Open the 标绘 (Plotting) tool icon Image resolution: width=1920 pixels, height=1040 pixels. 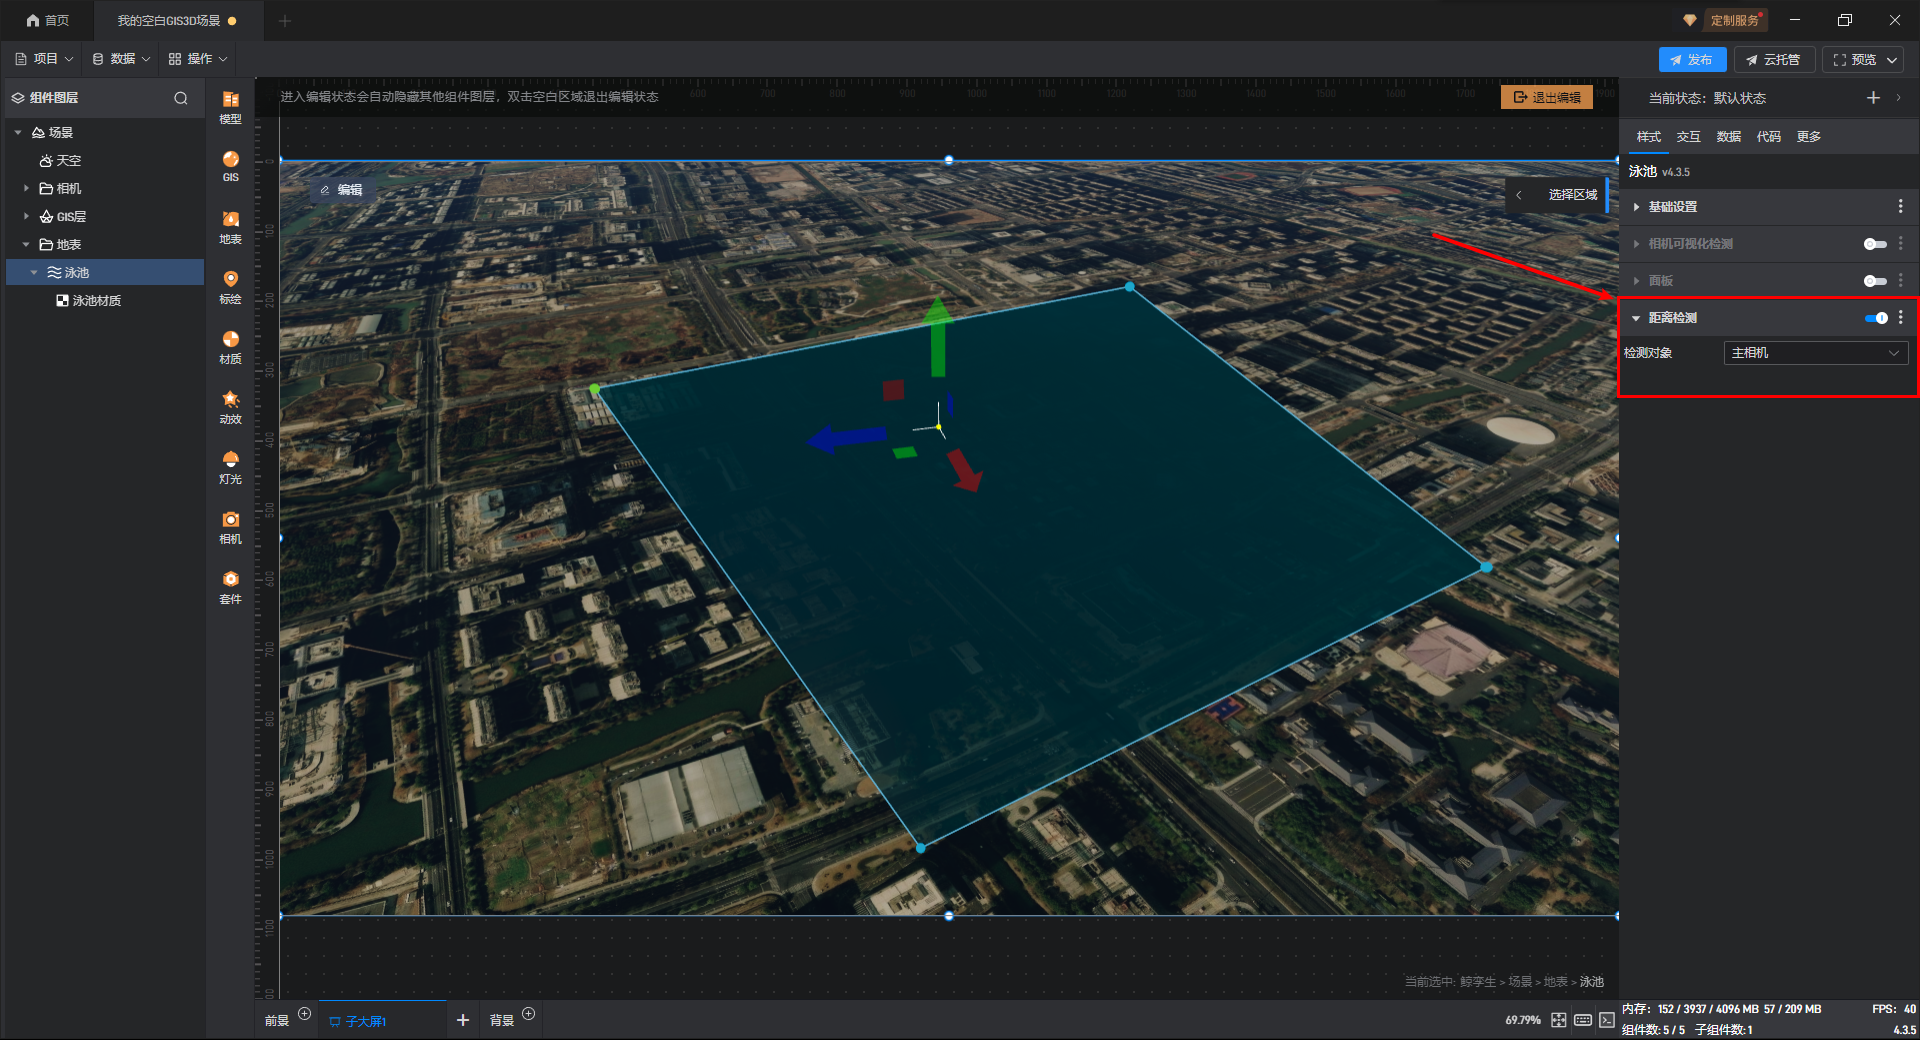(230, 286)
